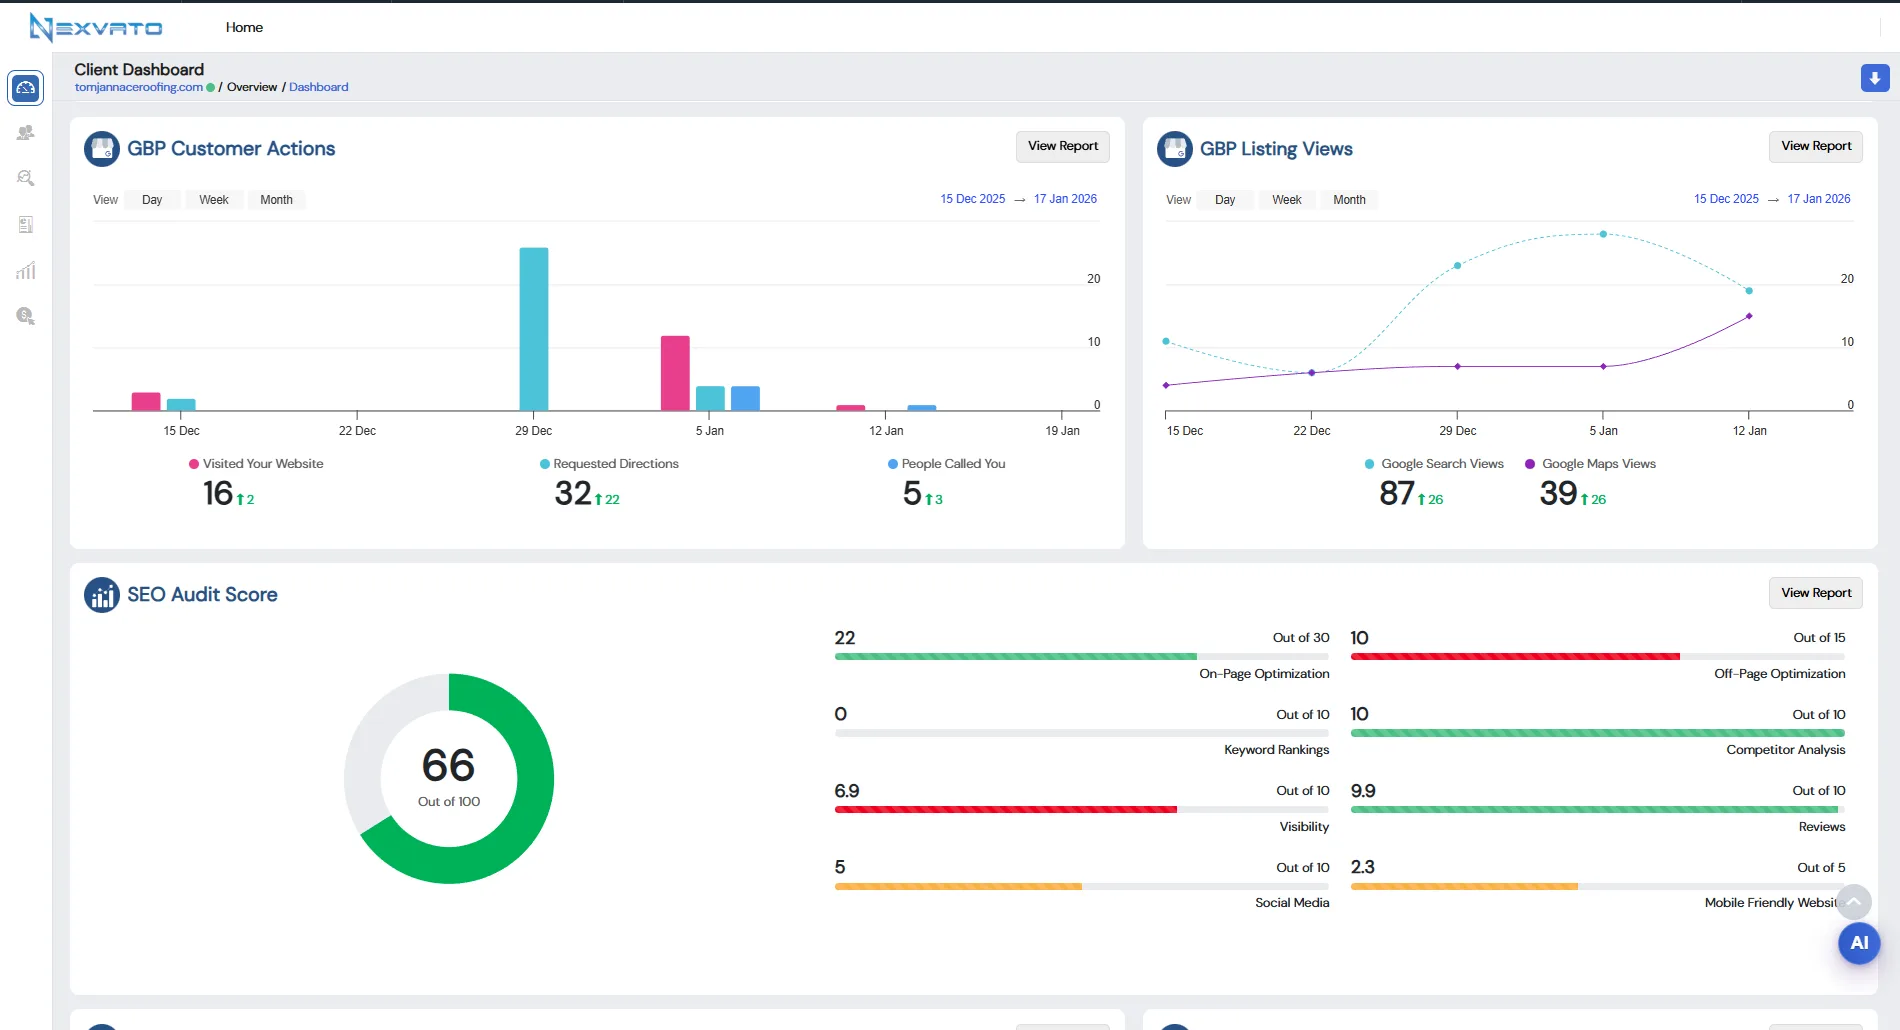Click the sales dollar icon in sidebar
Image resolution: width=1900 pixels, height=1030 pixels.
[25, 315]
